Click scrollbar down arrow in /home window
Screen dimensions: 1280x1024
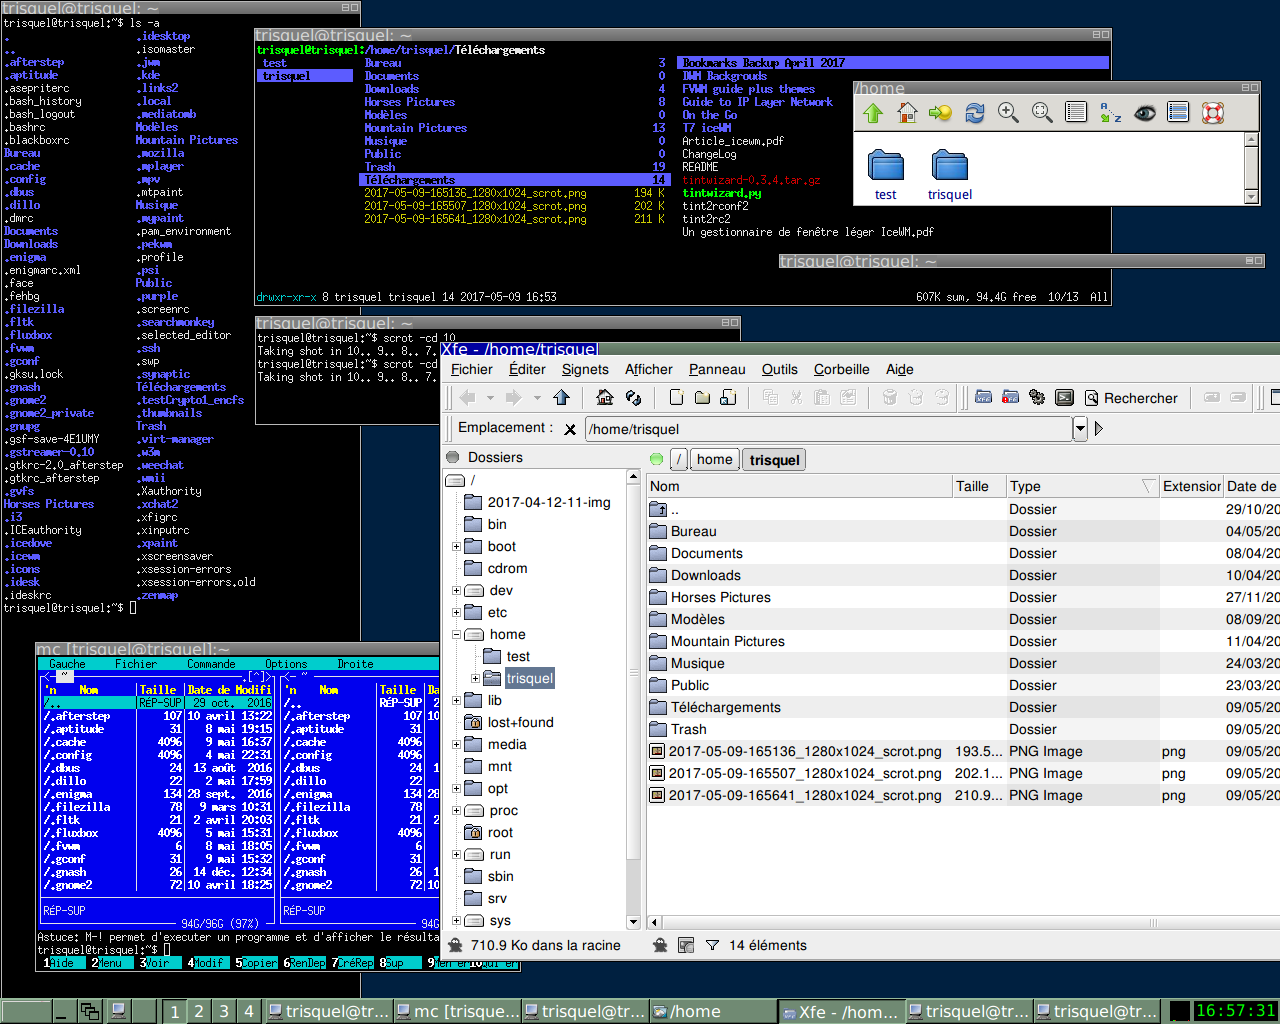click(1251, 197)
